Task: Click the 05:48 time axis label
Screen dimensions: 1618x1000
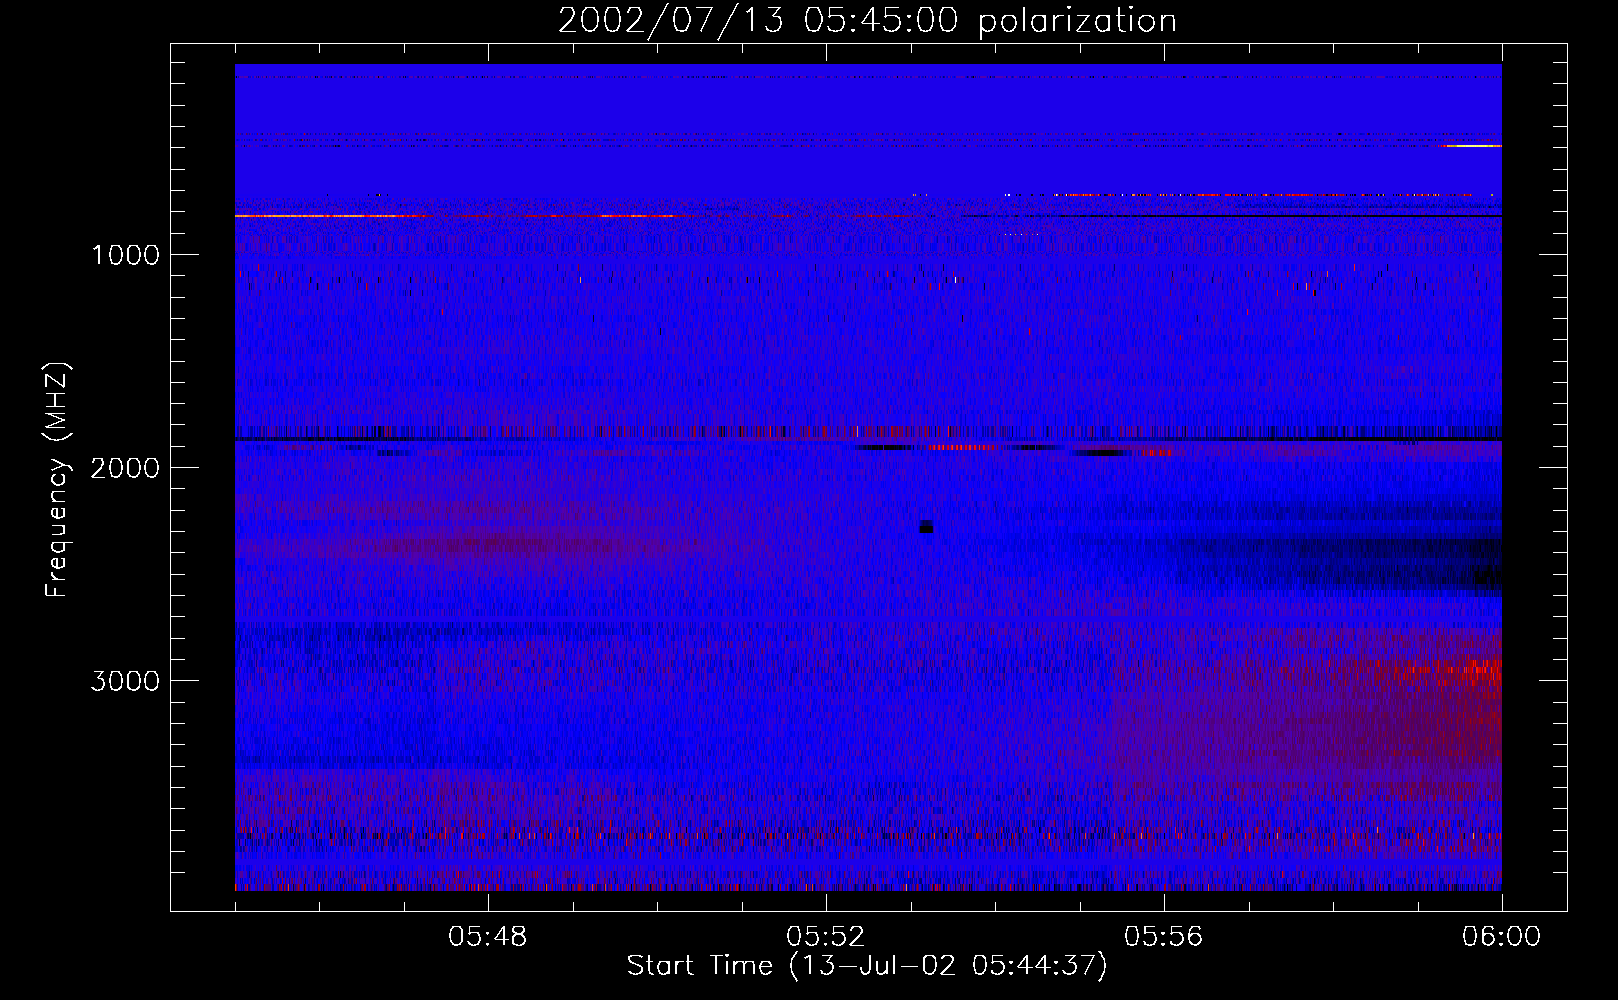Action: [488, 937]
